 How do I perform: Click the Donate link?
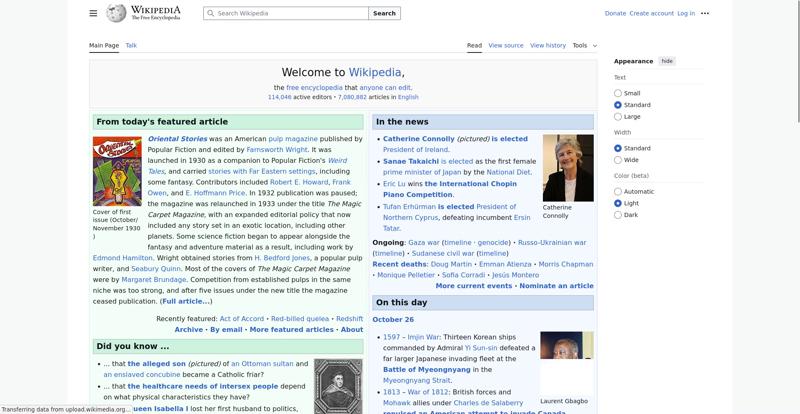[x=615, y=13]
